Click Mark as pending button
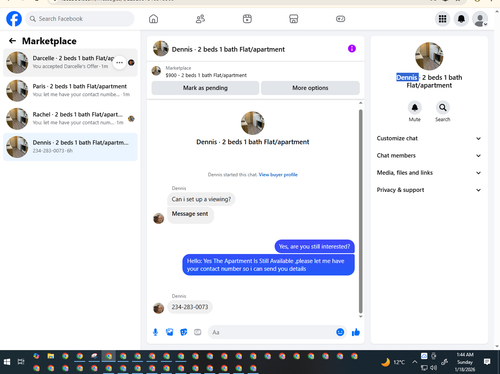The height and width of the screenshot is (374, 500). (x=205, y=88)
